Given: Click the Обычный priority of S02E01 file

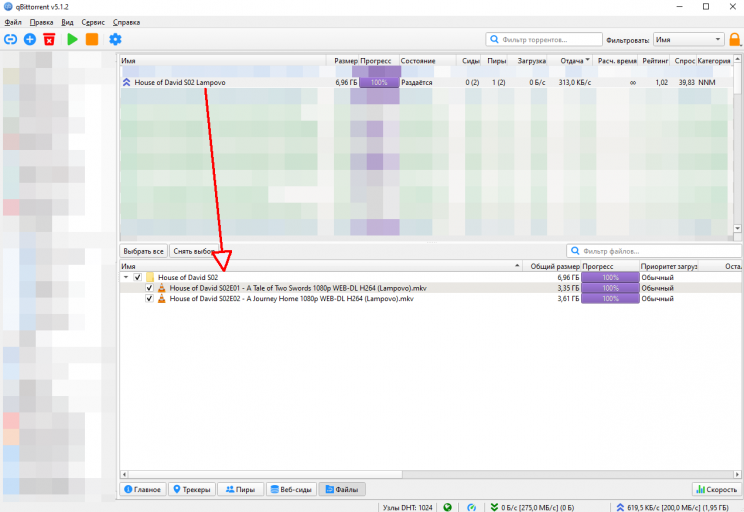Looking at the screenshot, I should [x=657, y=288].
